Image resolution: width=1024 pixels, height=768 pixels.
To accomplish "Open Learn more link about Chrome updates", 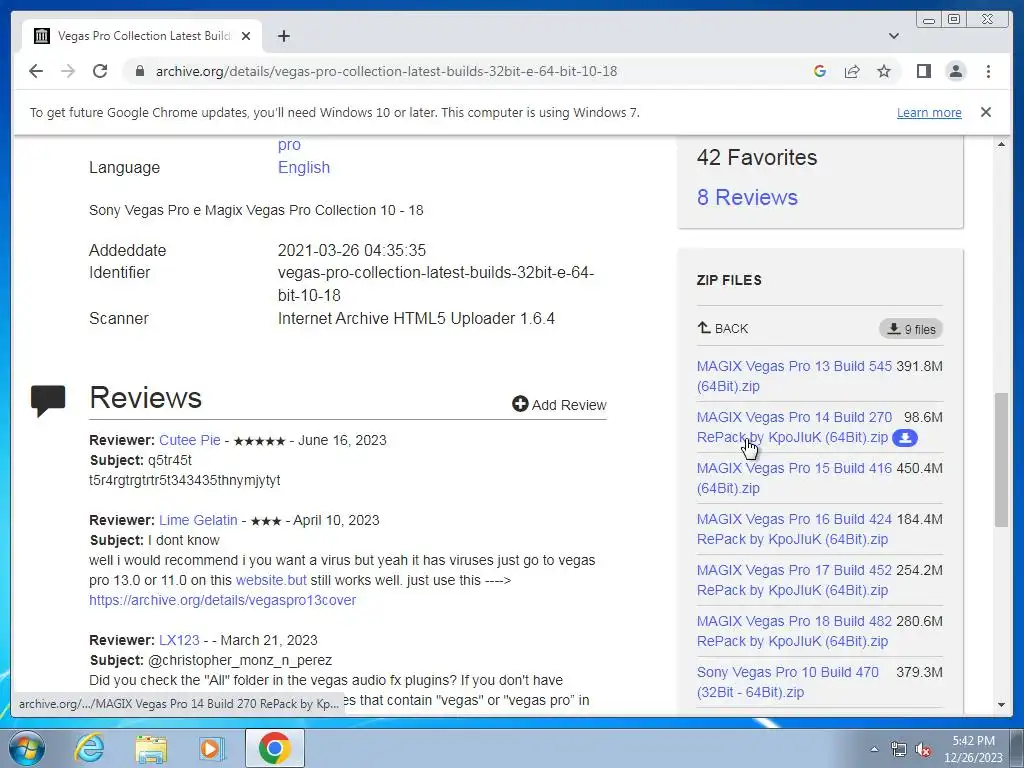I will coord(929,112).
